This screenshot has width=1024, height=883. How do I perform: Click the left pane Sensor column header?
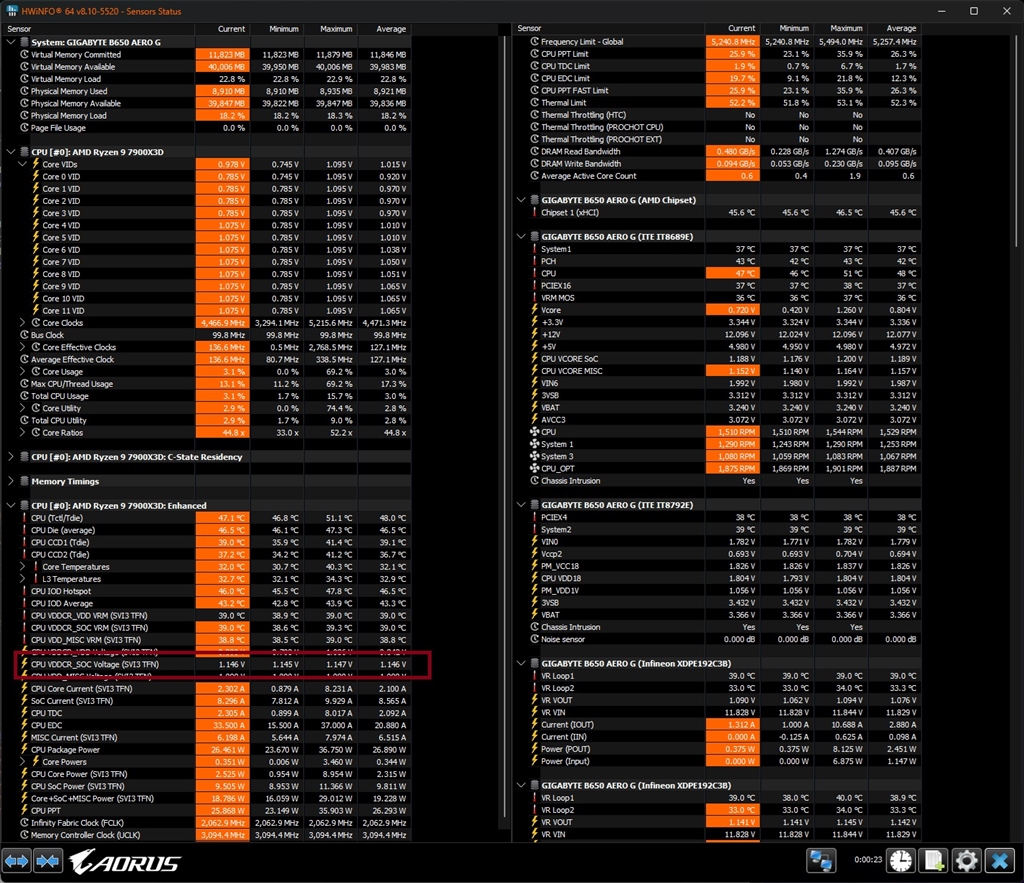[x=98, y=29]
